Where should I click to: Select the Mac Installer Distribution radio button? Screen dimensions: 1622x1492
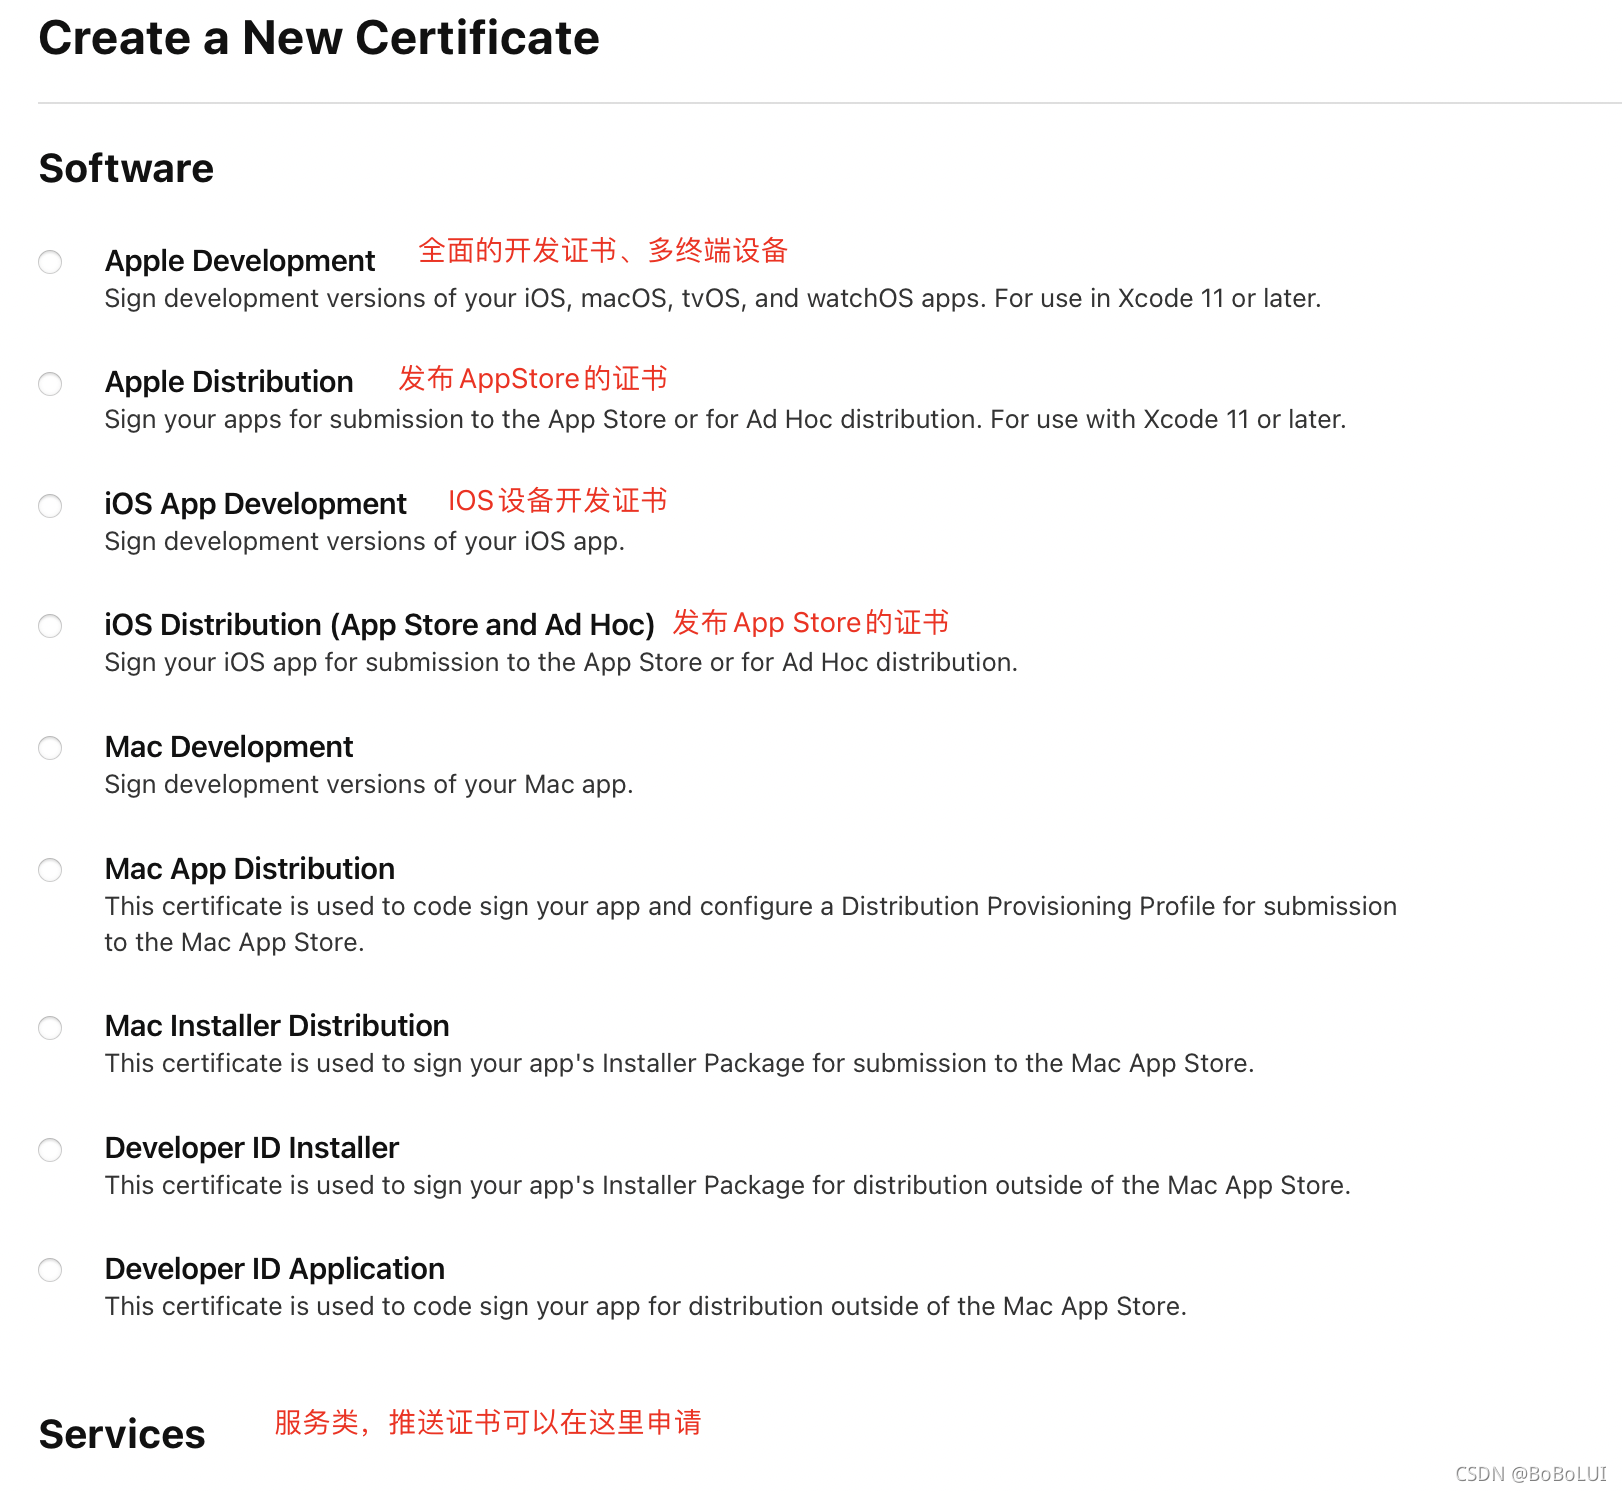tap(50, 1028)
